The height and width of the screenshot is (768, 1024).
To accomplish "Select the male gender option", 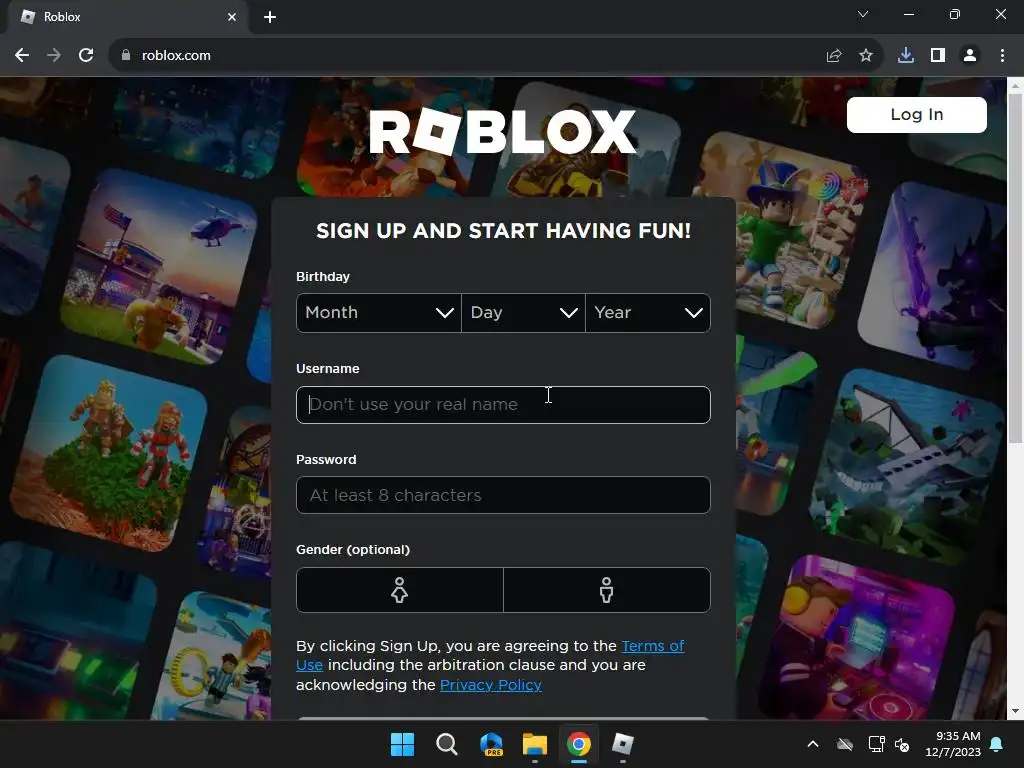I will coord(607,590).
